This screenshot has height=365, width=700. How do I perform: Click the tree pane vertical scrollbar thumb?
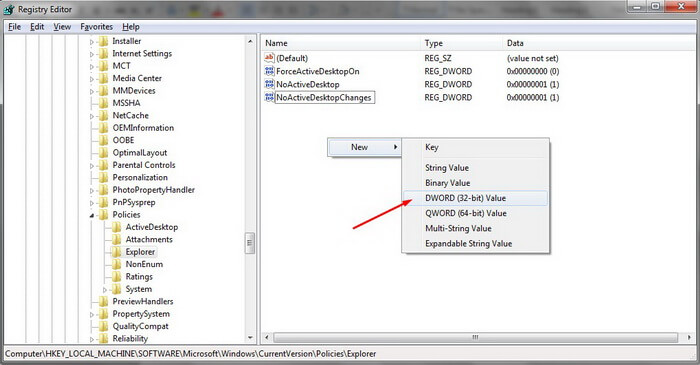coord(250,243)
